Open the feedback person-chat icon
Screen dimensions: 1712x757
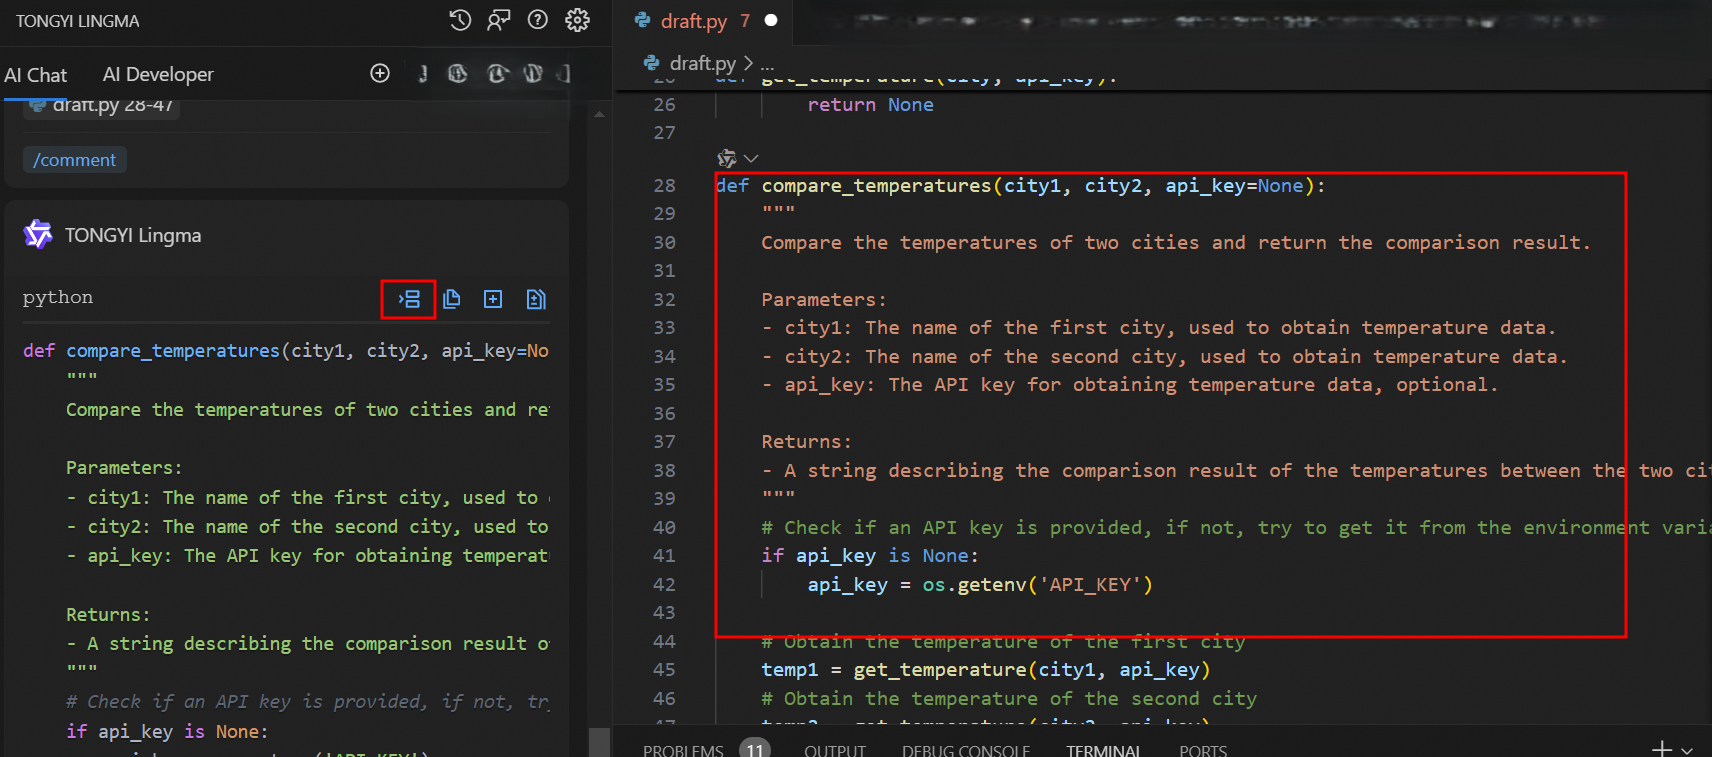point(498,20)
